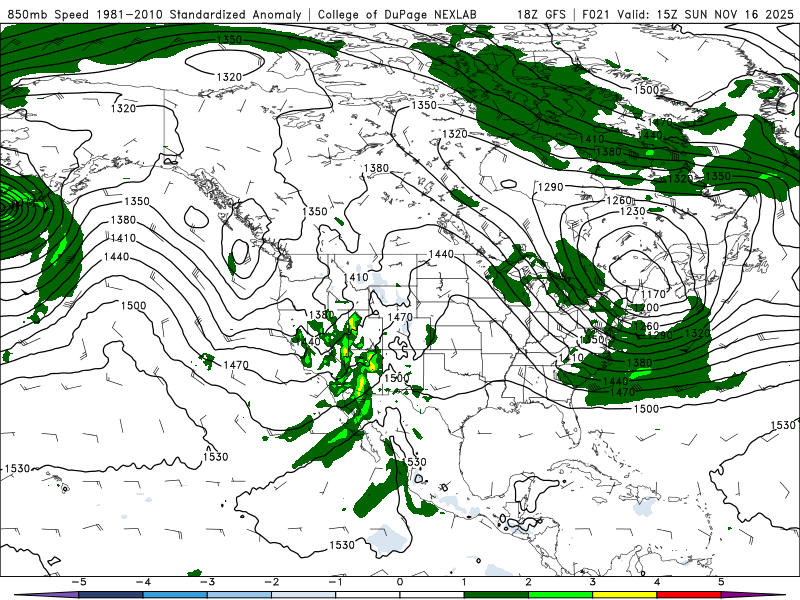Click the yellow color bar segment
800x600 pixels.
coord(624,595)
